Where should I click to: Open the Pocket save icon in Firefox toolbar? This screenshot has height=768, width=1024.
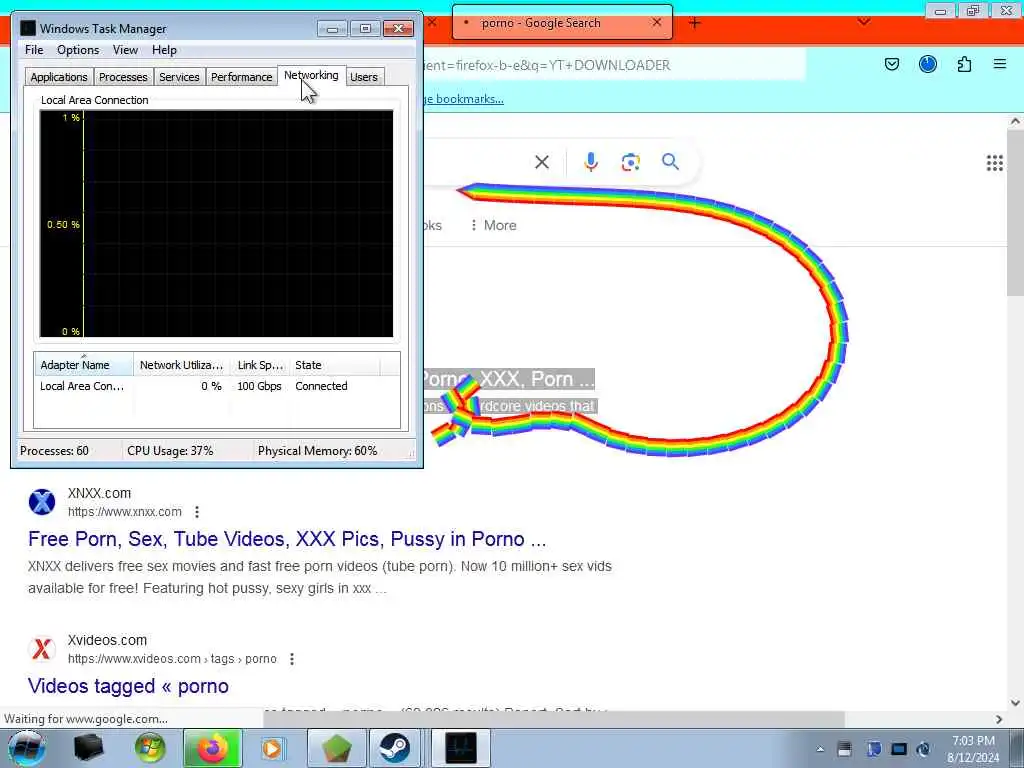pos(891,64)
